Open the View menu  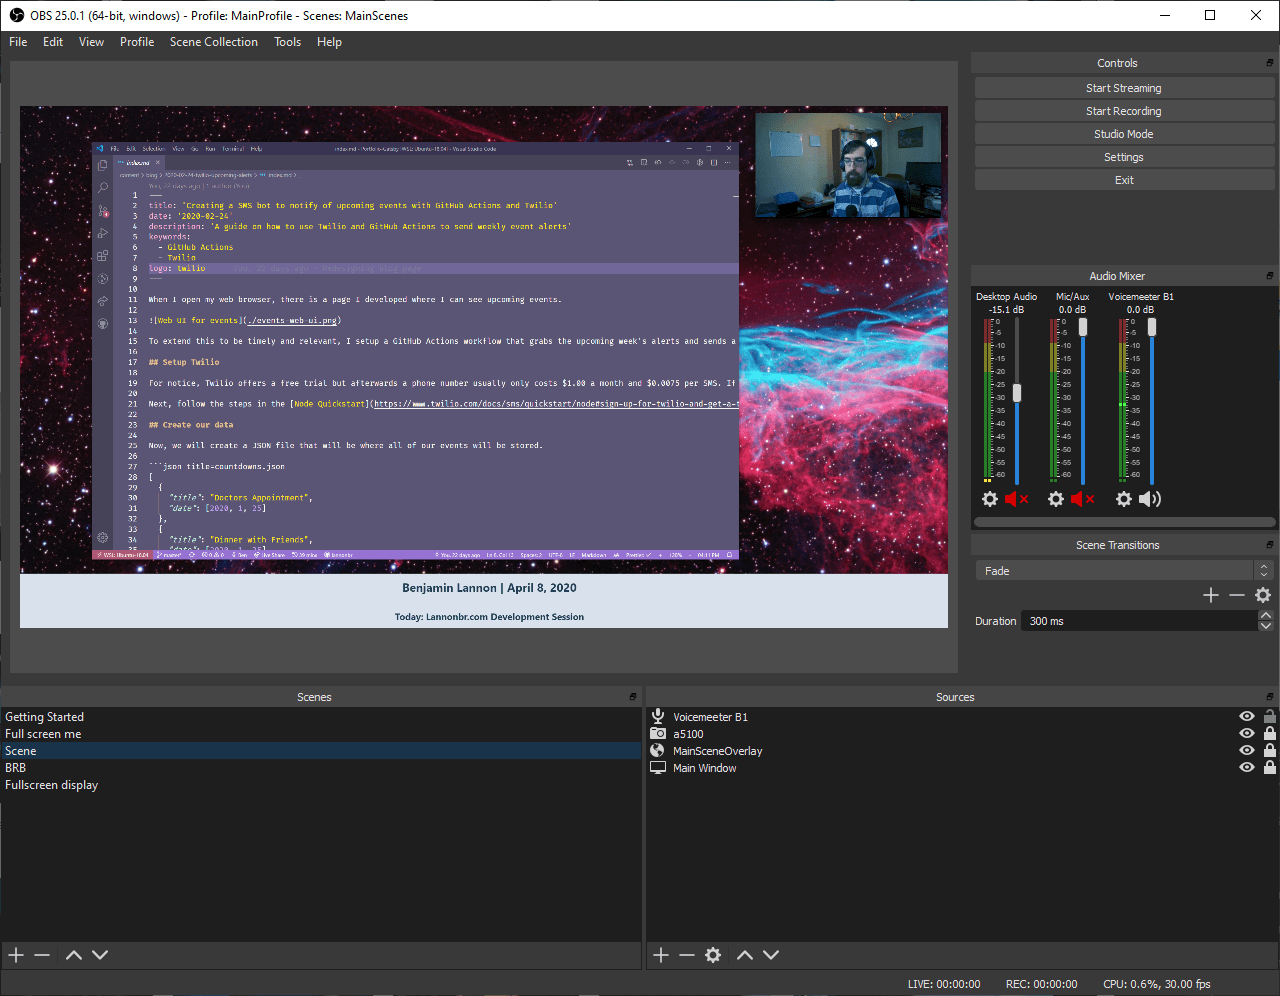point(91,42)
